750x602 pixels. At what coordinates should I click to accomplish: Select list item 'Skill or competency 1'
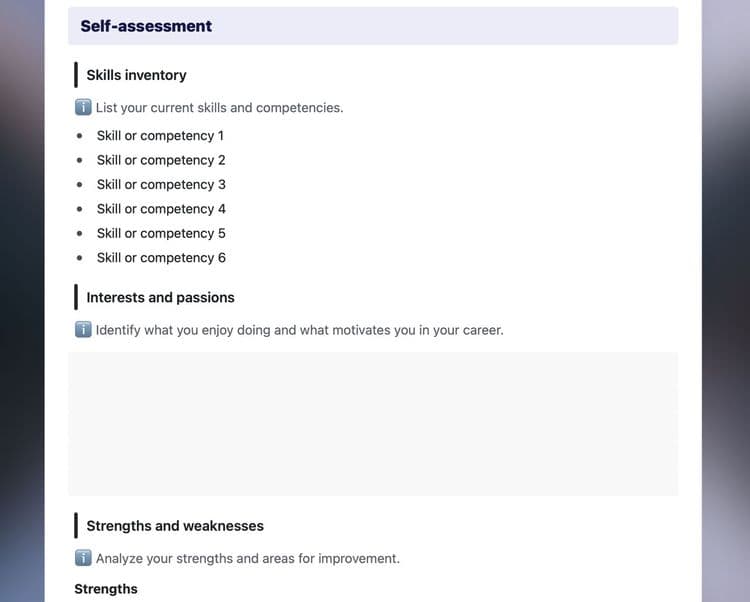[x=160, y=136]
